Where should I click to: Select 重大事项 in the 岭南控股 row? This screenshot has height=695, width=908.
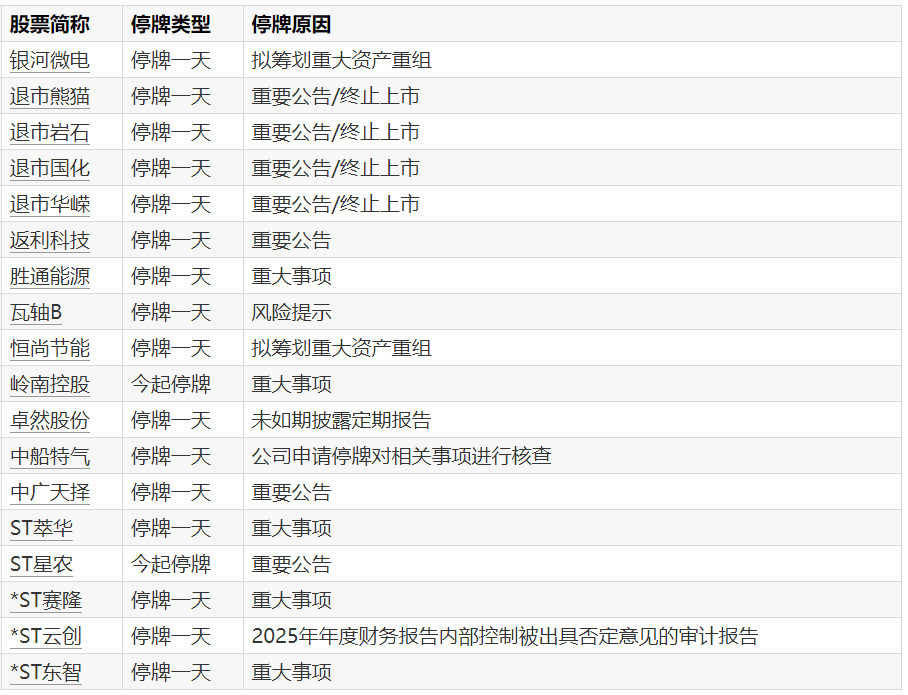(291, 384)
